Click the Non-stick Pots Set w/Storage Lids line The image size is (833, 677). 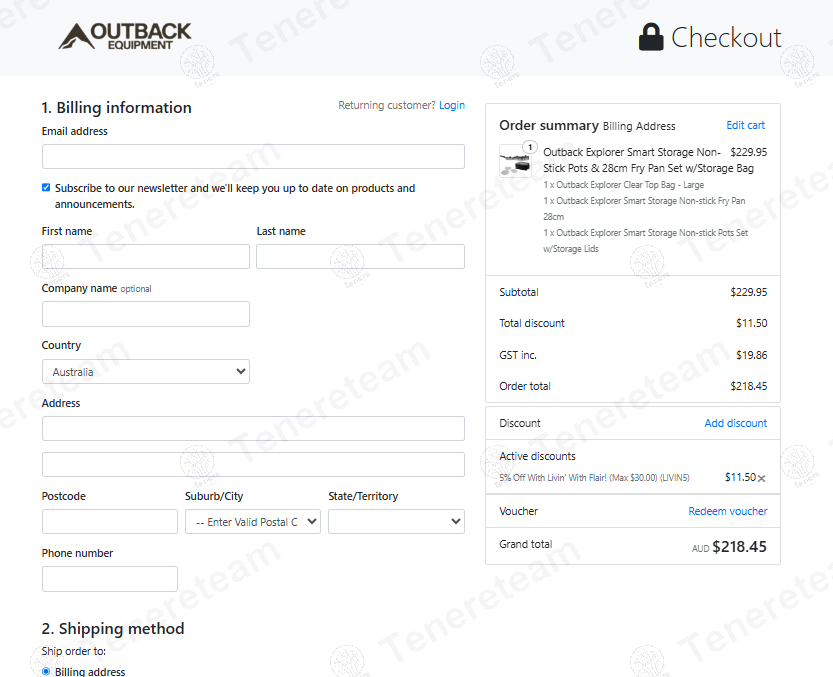[645, 241]
